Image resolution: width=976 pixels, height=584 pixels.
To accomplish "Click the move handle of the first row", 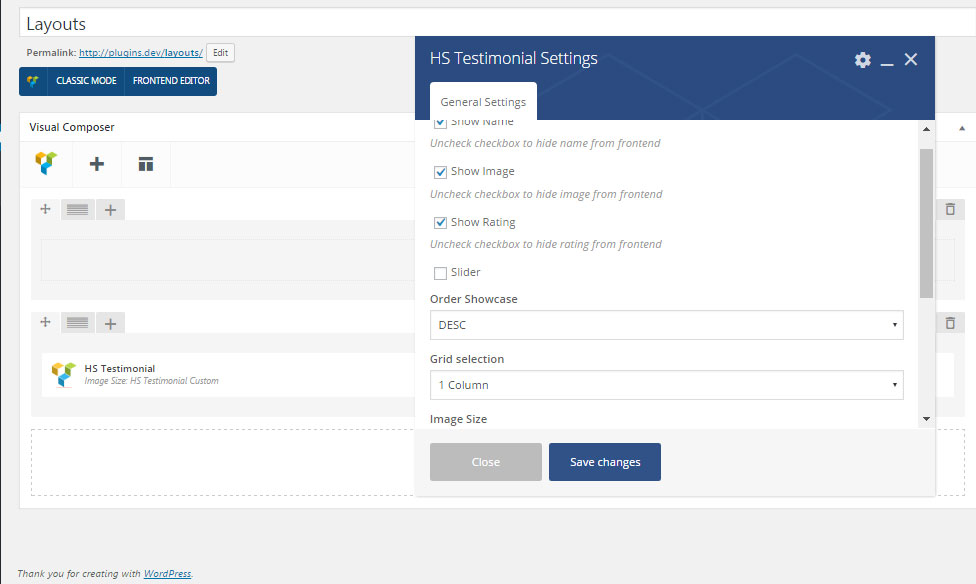I will coord(45,209).
